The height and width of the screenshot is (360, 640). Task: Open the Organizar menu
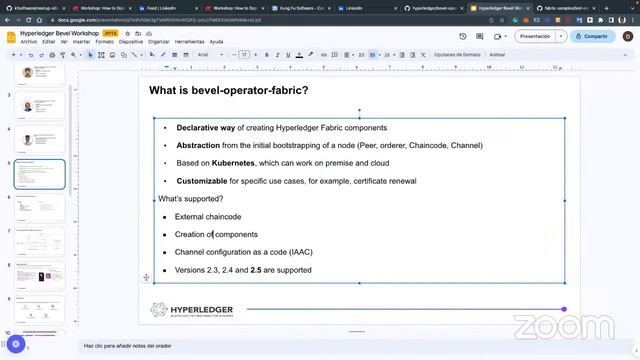[x=159, y=42]
